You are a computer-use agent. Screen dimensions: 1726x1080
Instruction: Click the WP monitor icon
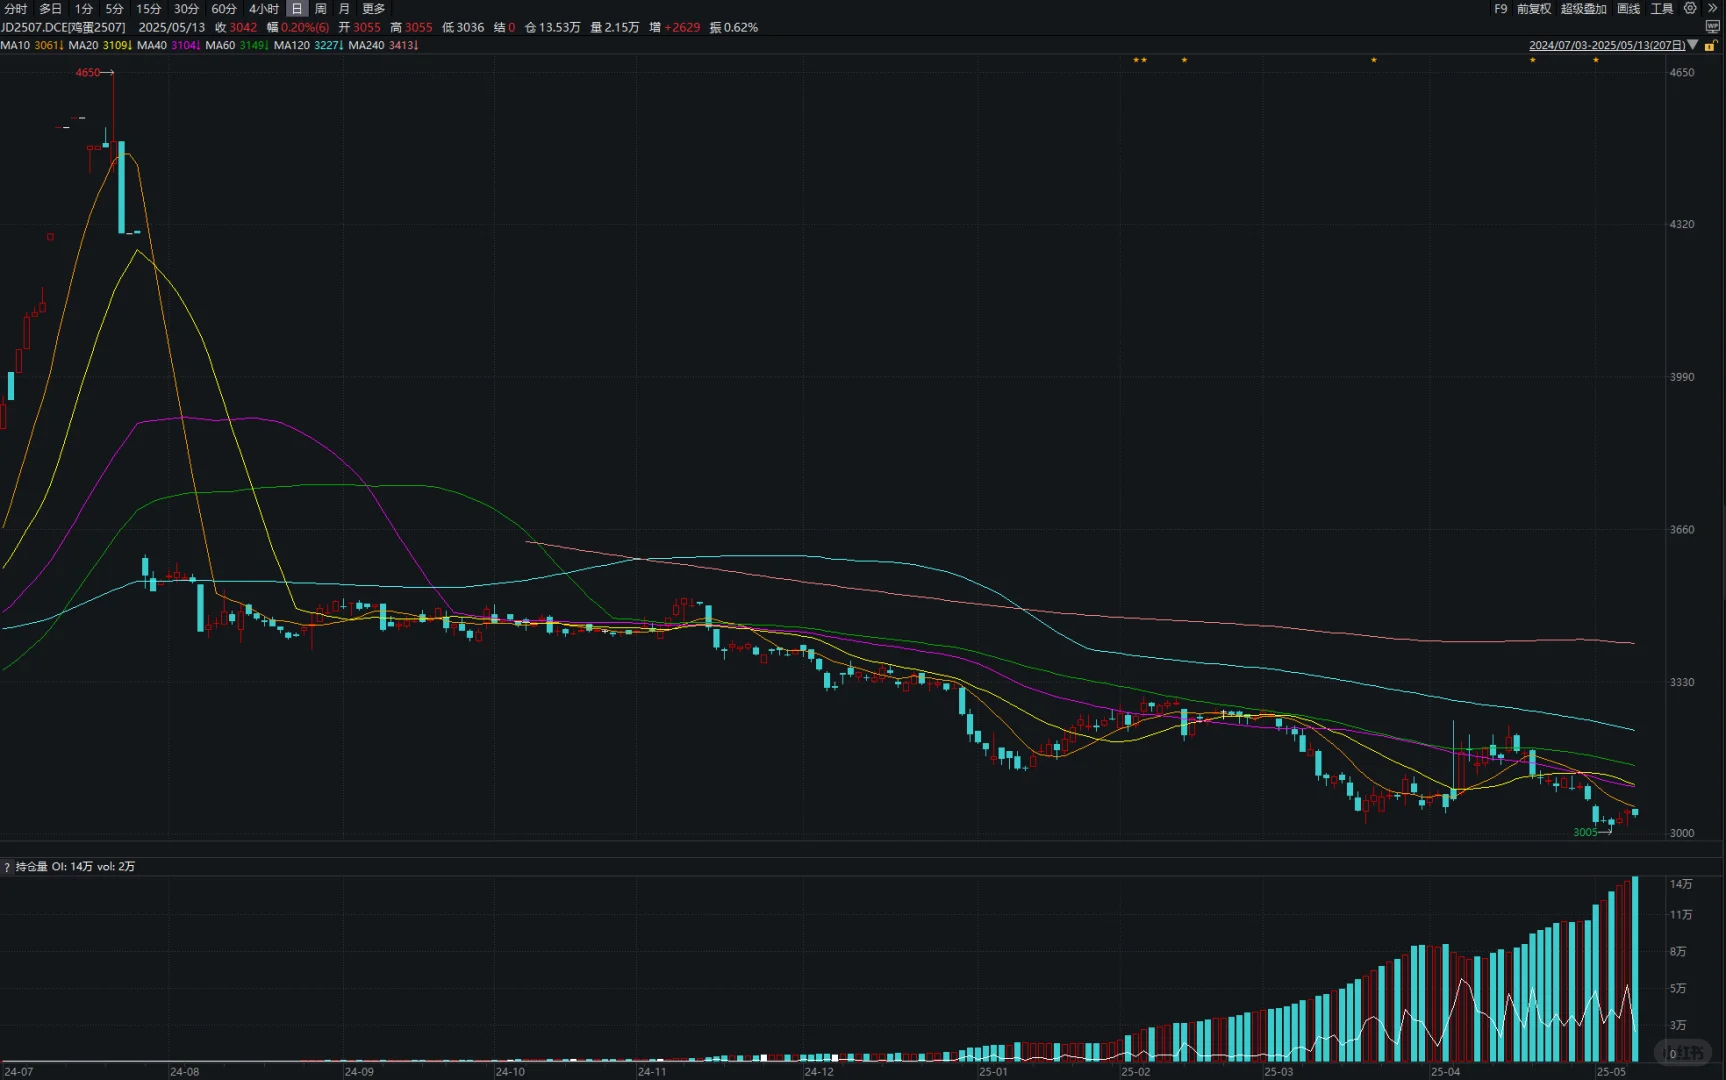[1712, 27]
